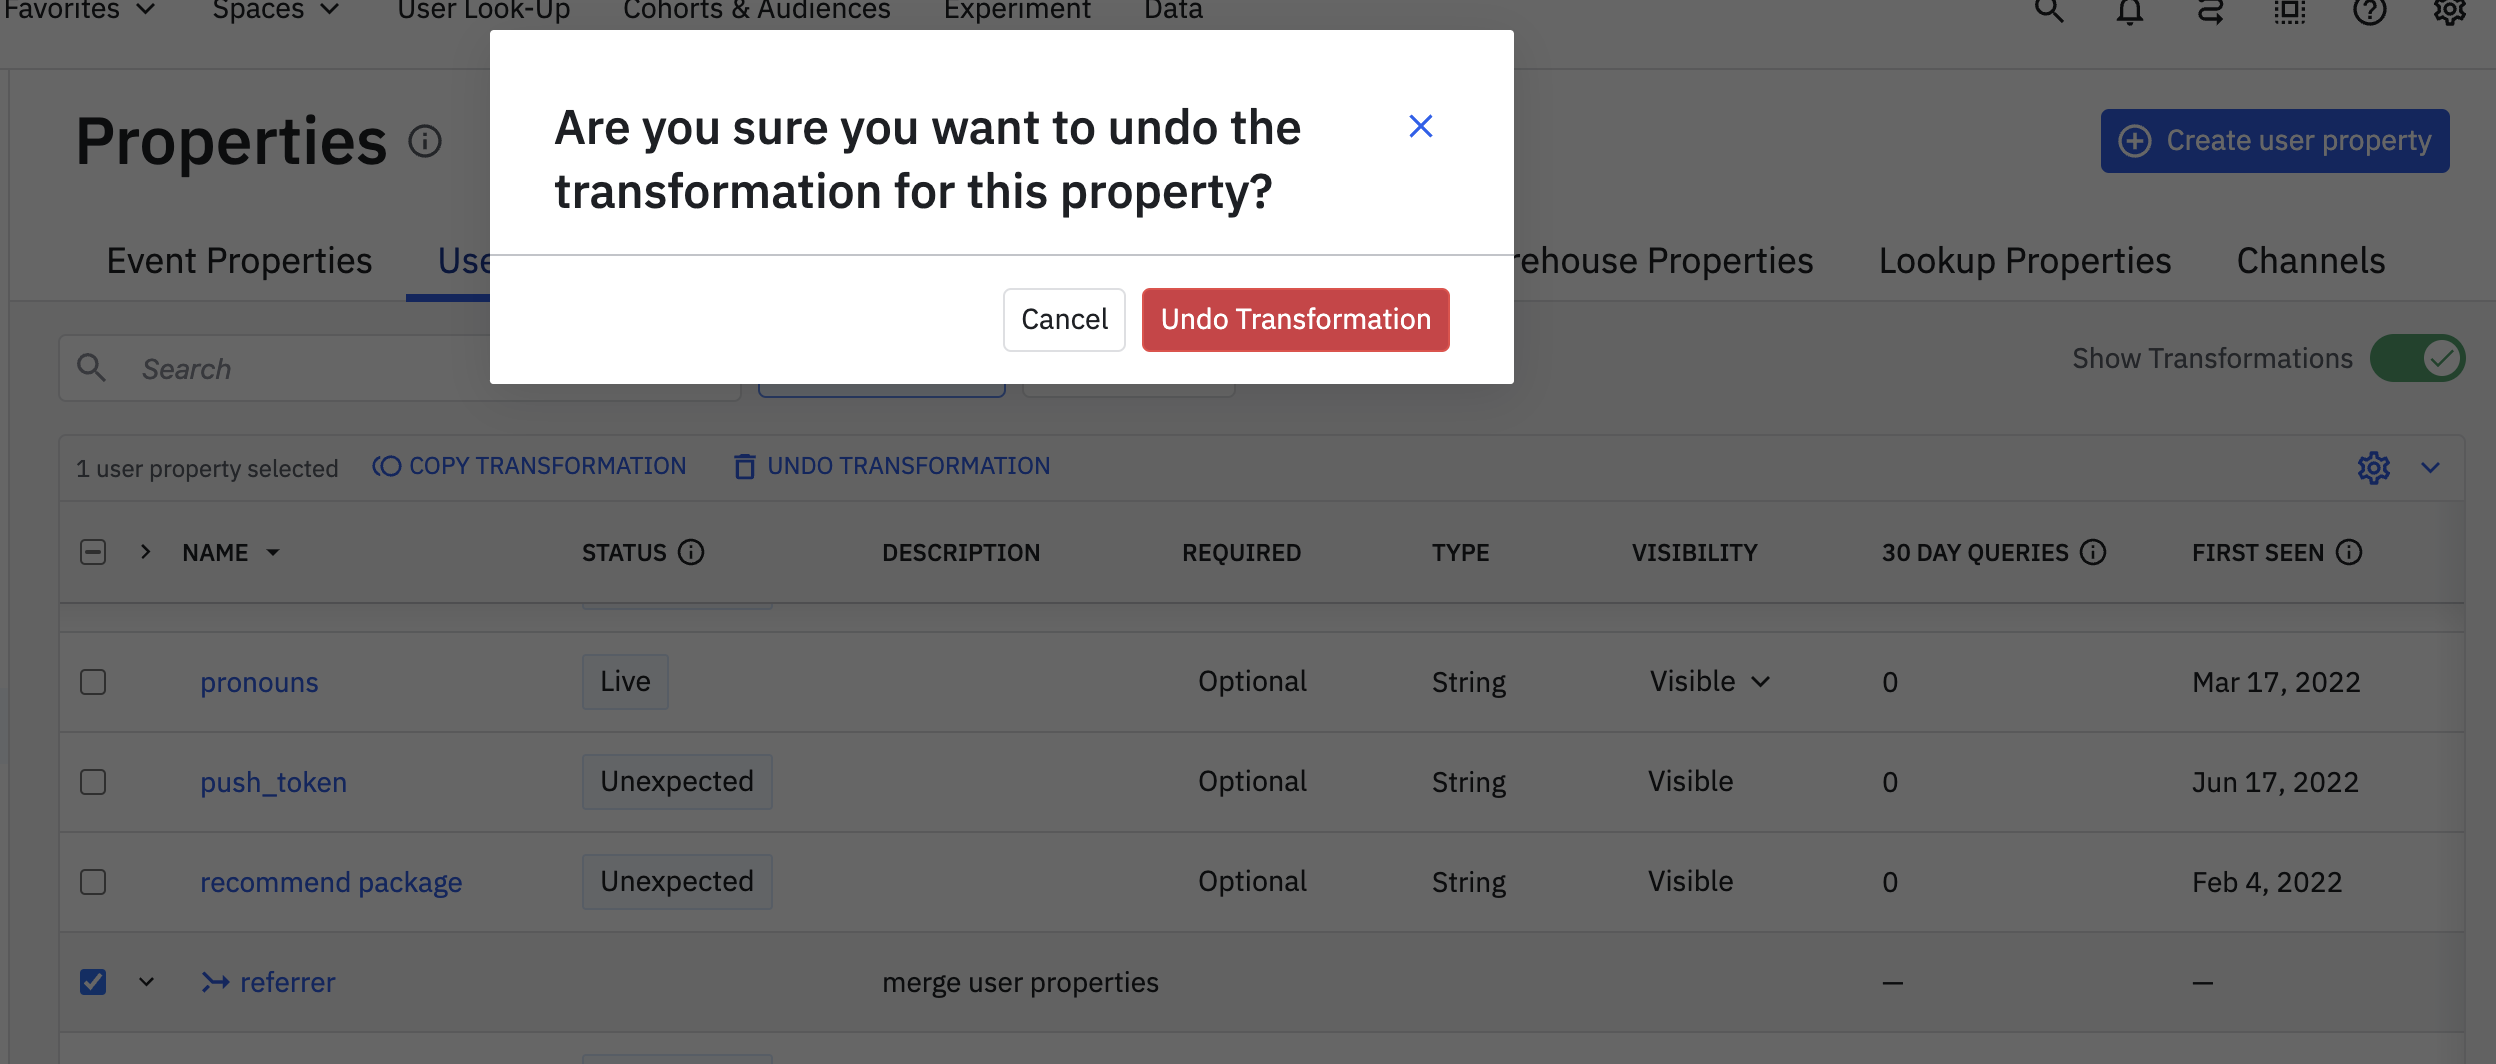Check the pronouns row checkbox
Viewport: 2496px width, 1064px height.
click(x=93, y=682)
